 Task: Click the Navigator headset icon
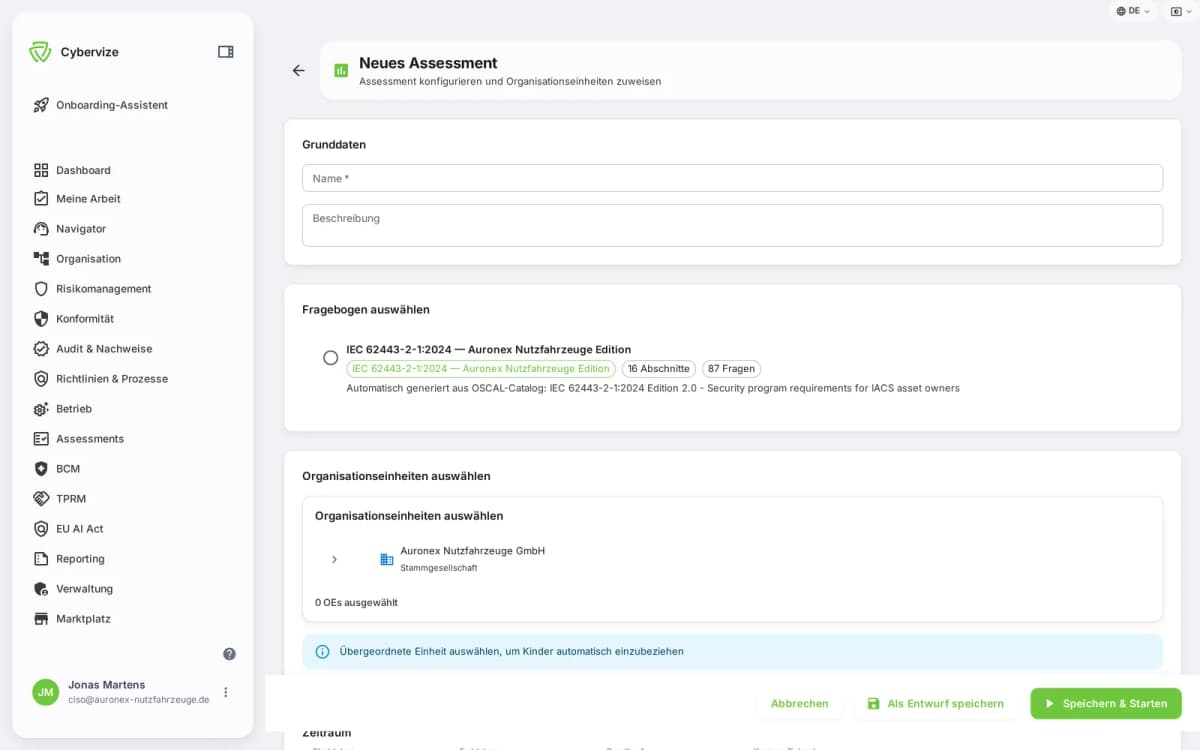click(x=41, y=229)
